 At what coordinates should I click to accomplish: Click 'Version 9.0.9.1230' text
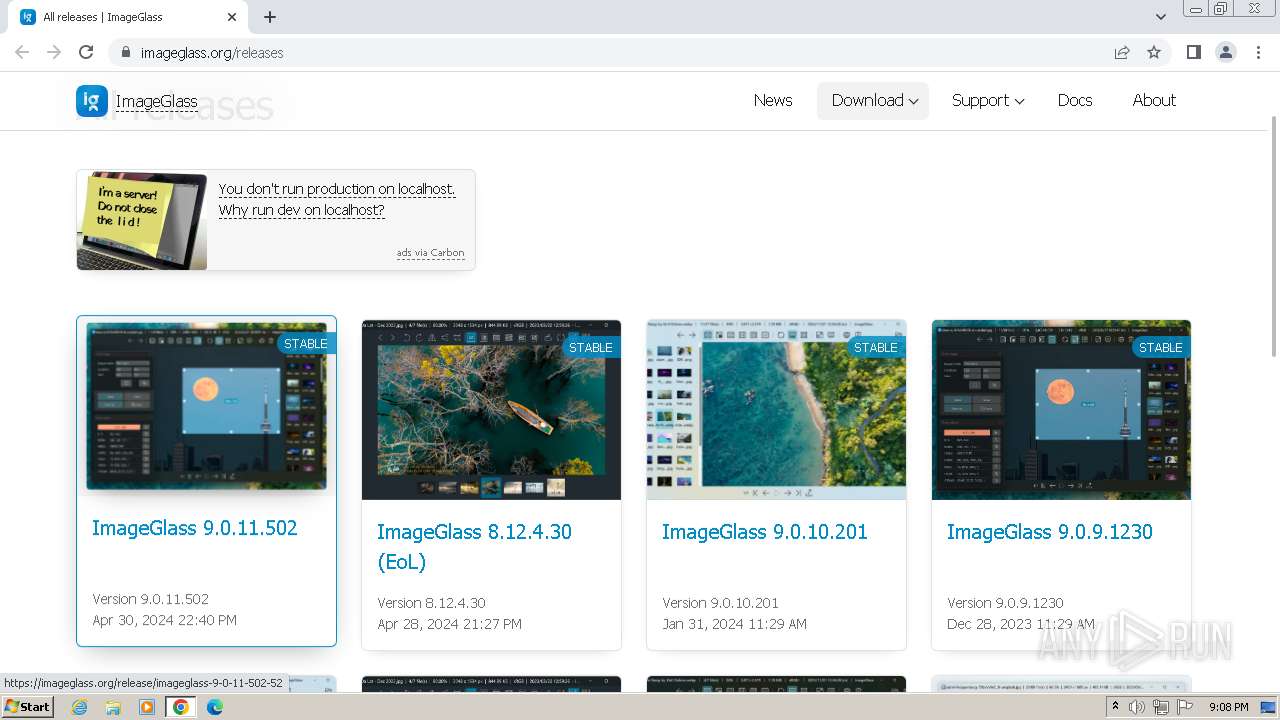(x=1006, y=603)
